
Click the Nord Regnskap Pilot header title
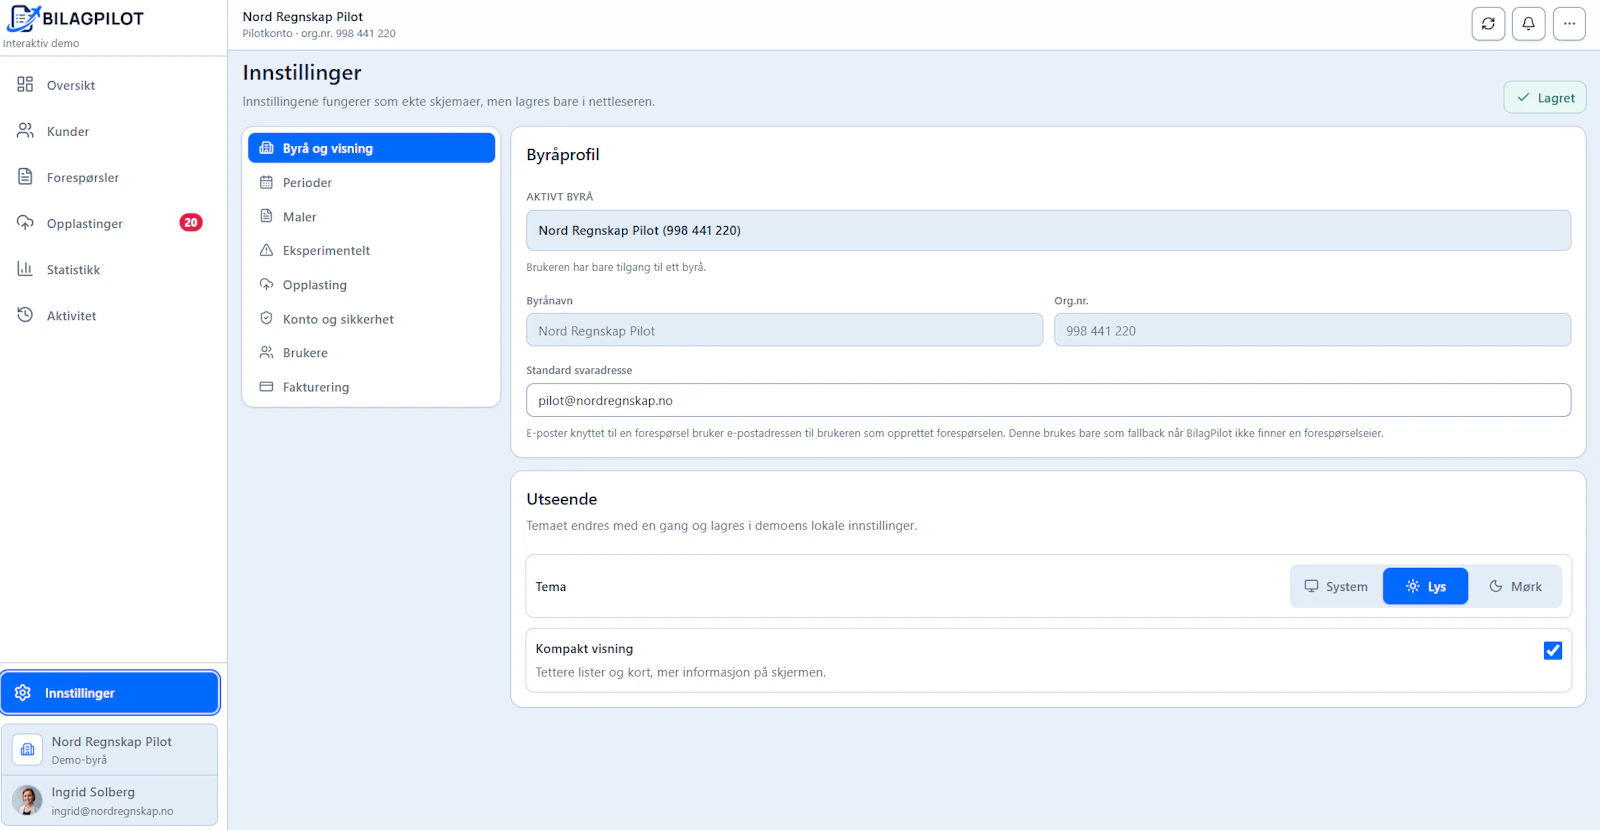pos(302,16)
